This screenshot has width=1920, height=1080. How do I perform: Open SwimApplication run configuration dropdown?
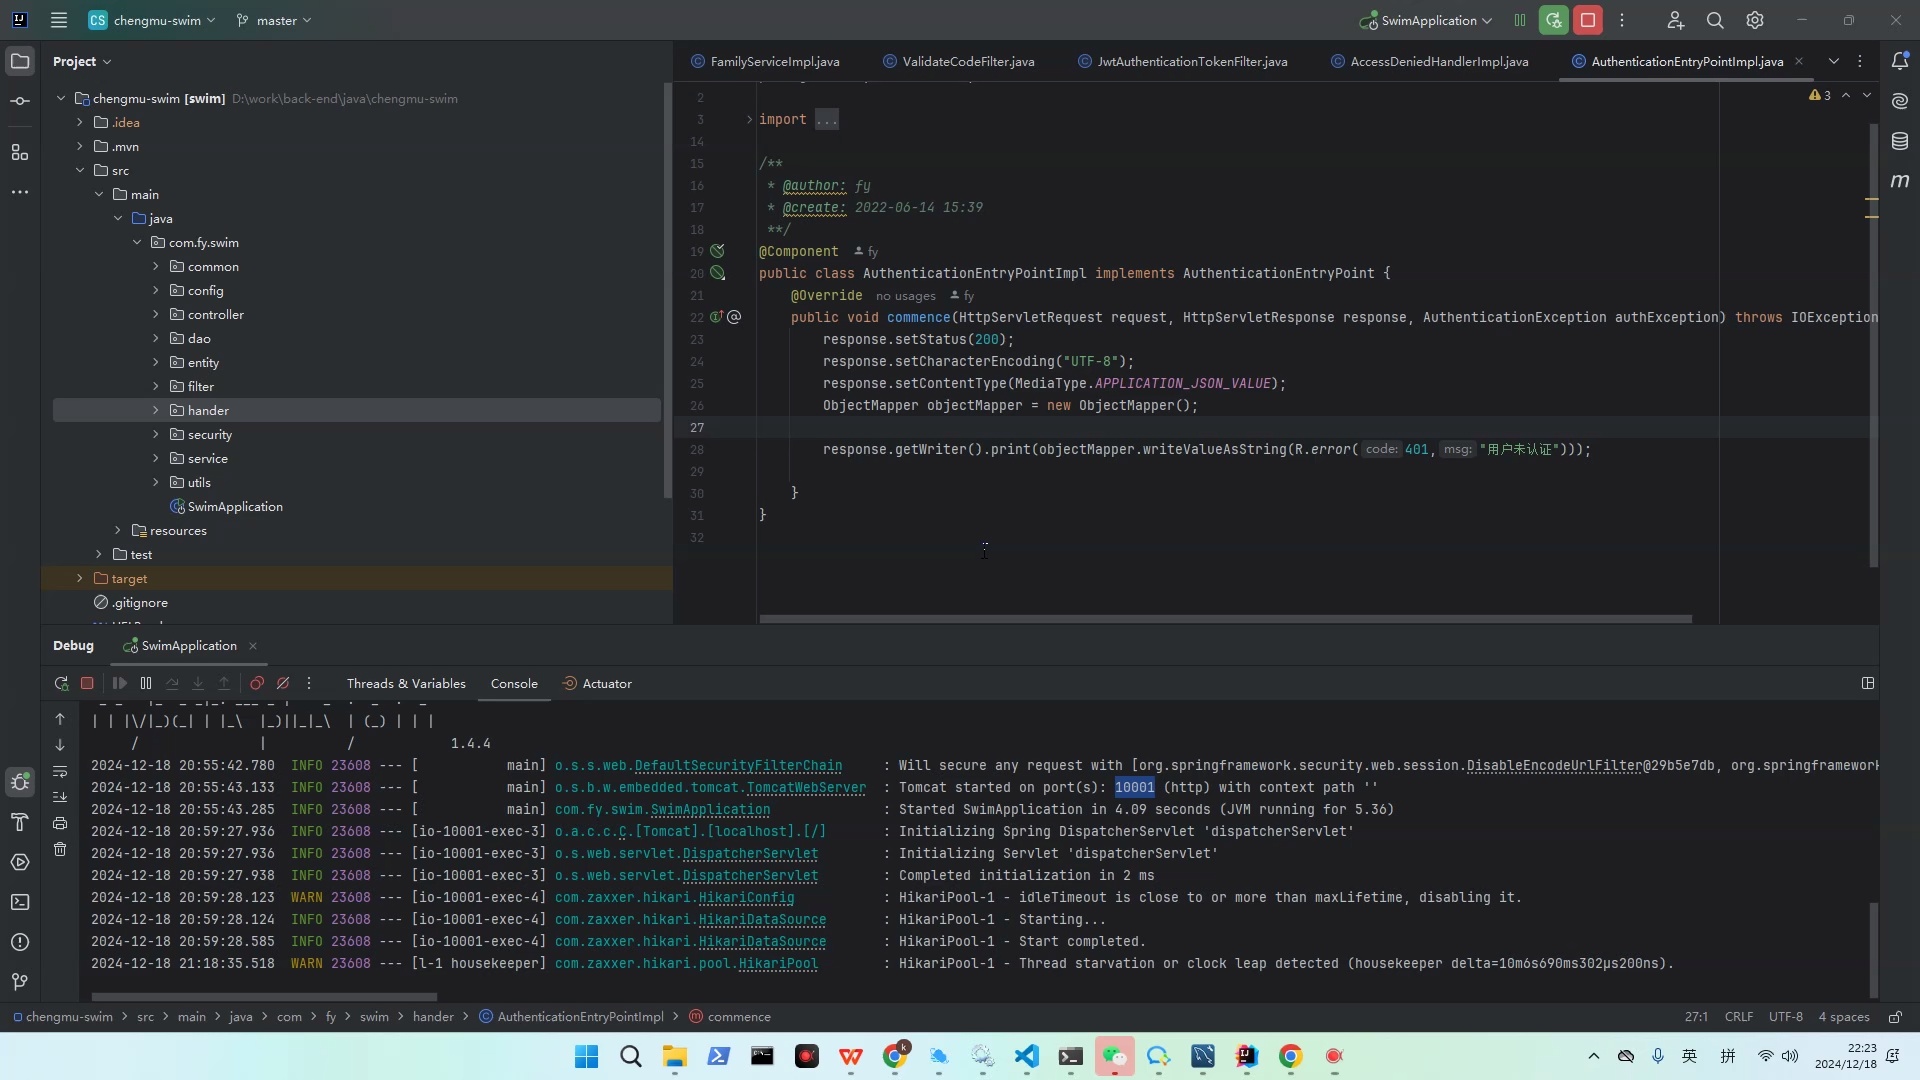point(1429,20)
